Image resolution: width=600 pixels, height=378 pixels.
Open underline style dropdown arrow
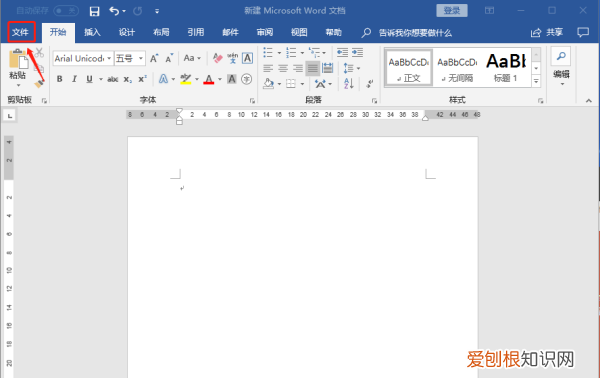point(101,79)
